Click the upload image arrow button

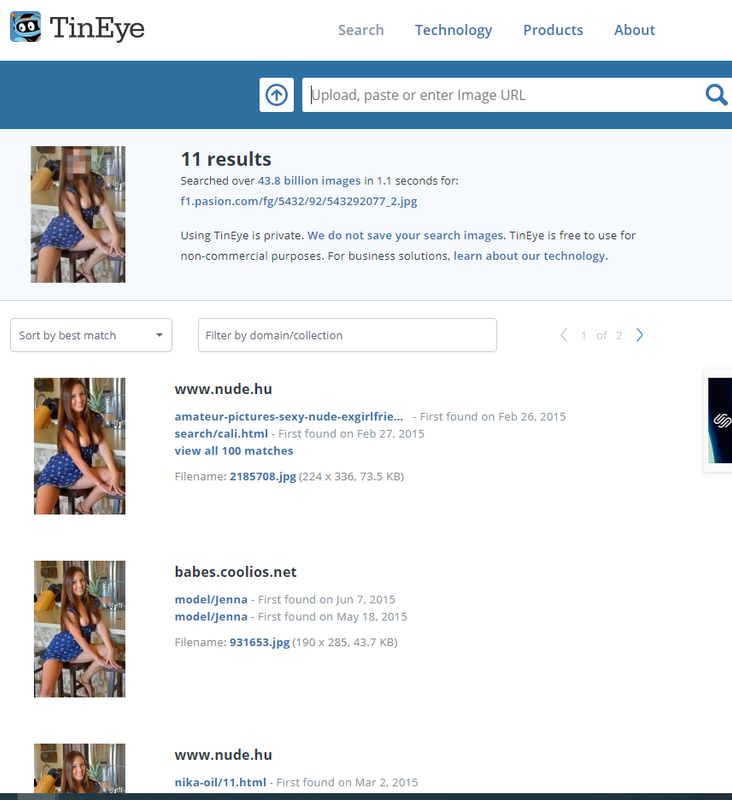point(276,95)
